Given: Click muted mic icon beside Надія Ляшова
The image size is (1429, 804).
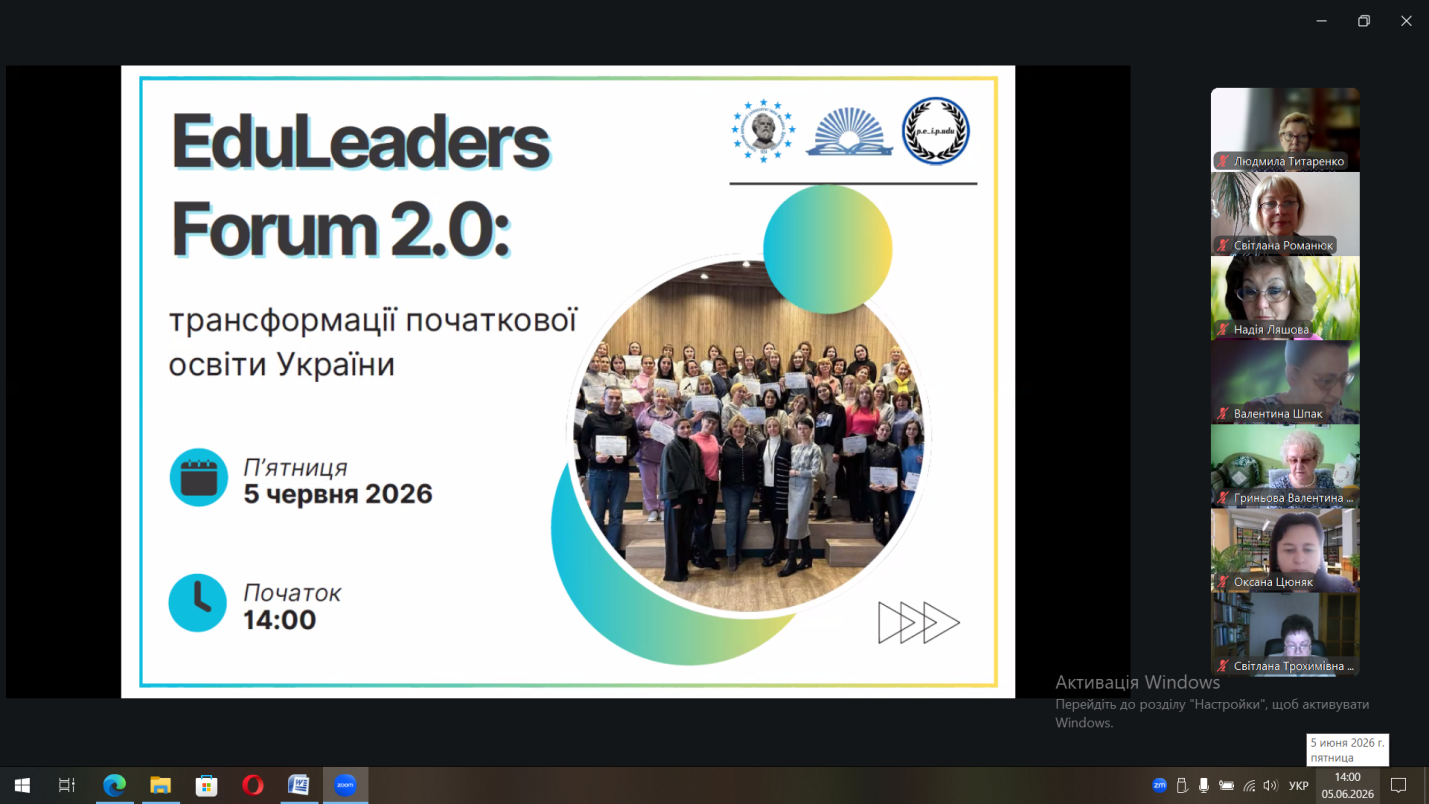Looking at the screenshot, I should point(1222,329).
